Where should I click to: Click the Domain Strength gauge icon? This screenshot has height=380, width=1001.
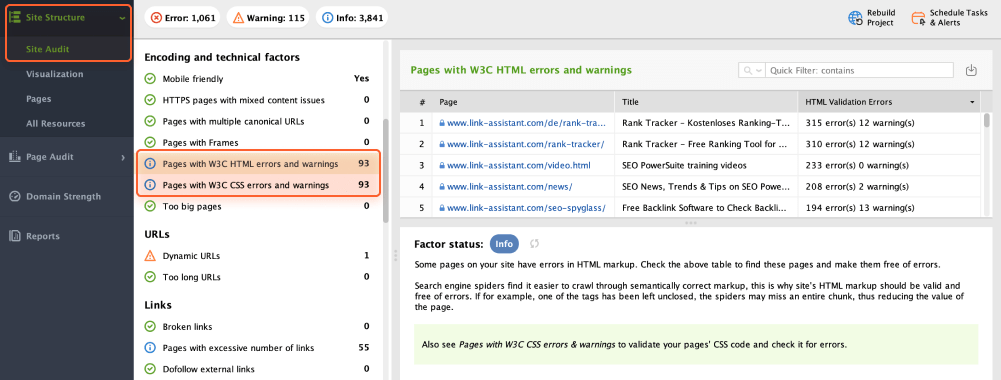15,196
